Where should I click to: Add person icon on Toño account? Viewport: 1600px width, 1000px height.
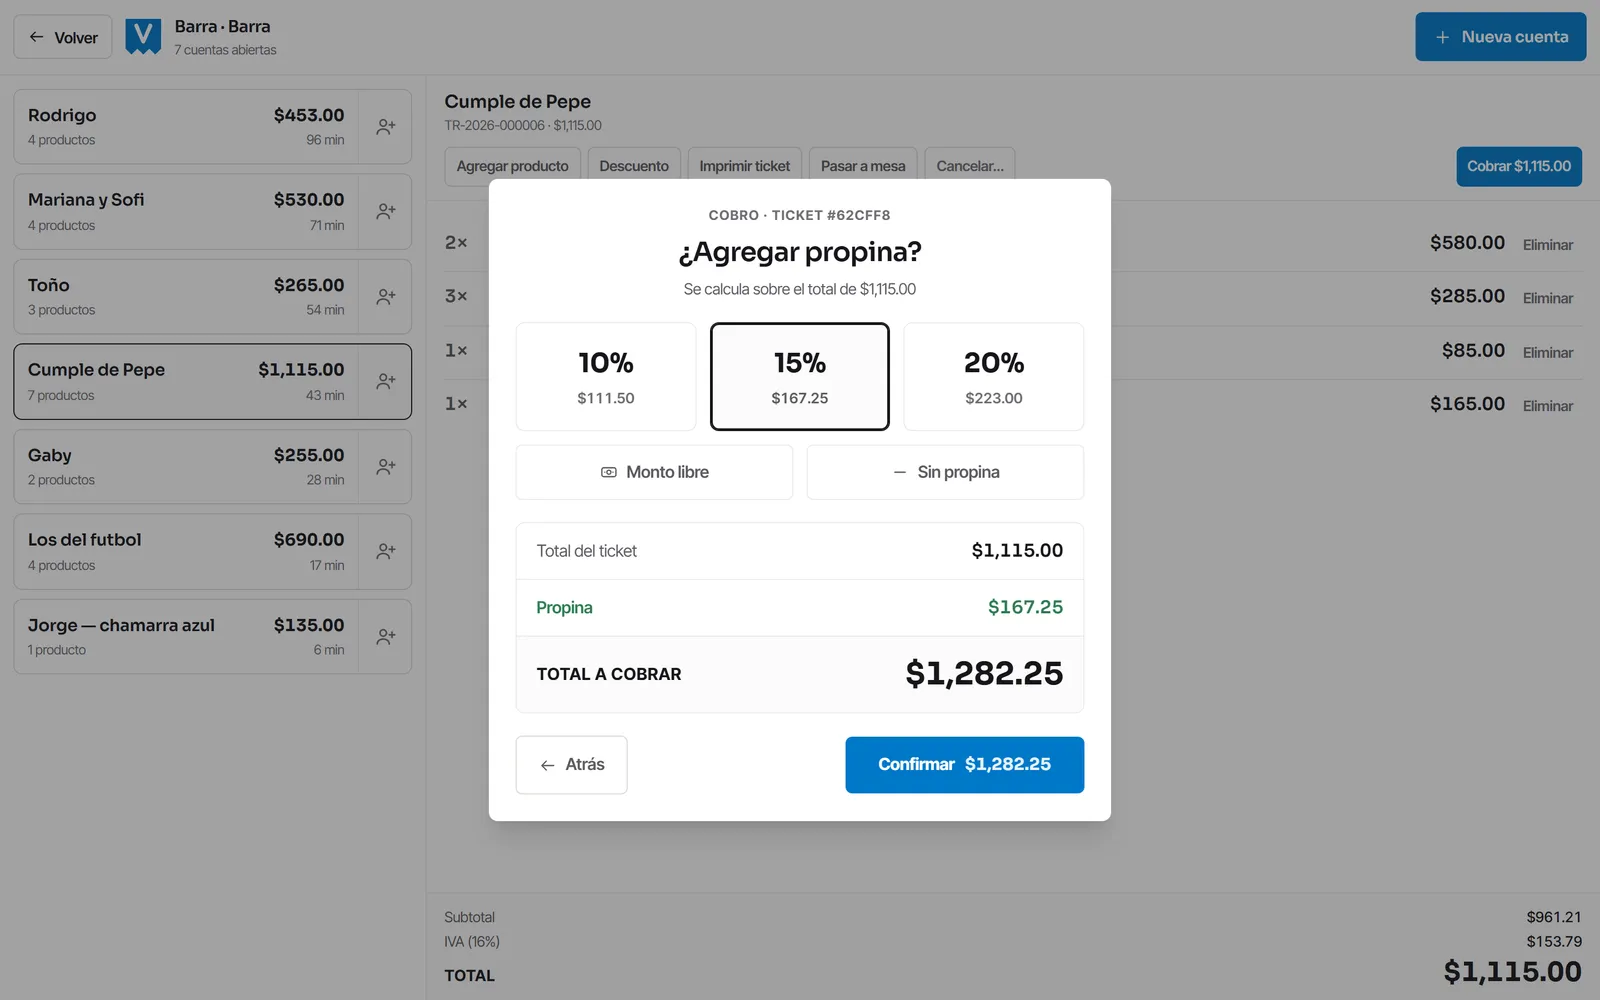385,297
